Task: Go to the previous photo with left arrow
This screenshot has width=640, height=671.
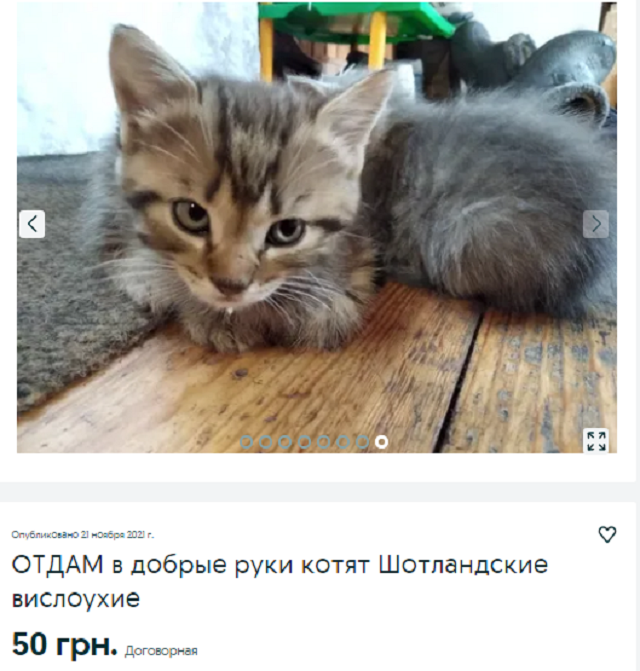Action: point(32,224)
